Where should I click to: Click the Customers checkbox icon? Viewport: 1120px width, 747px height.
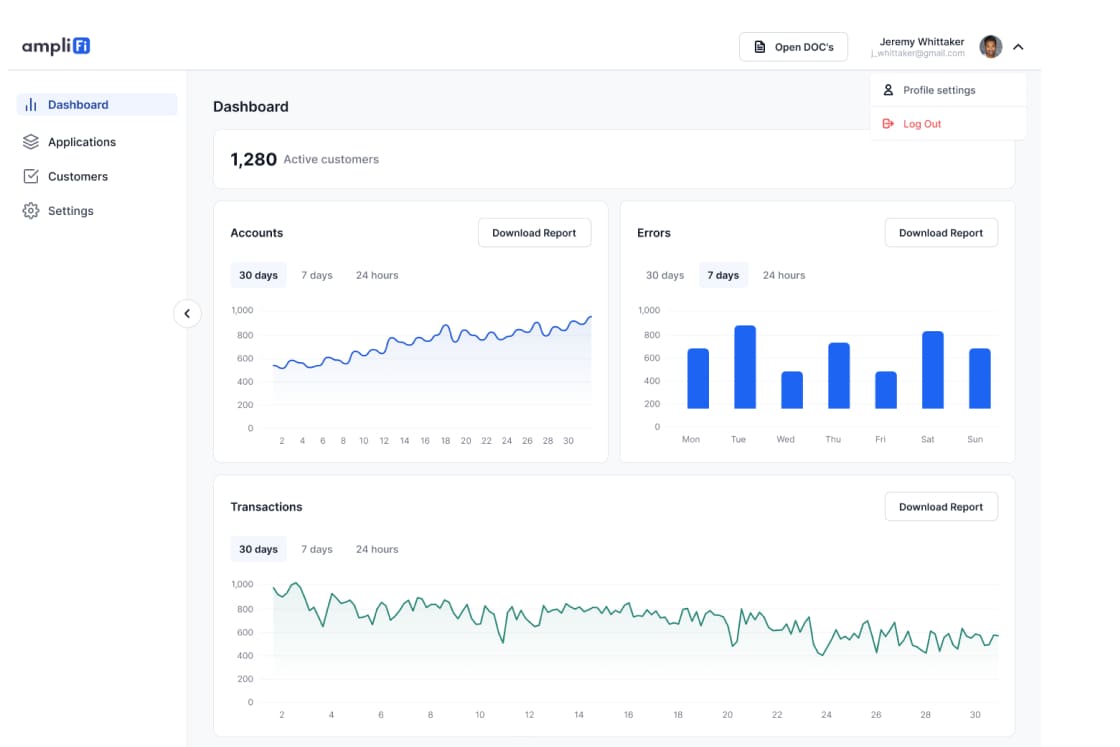pos(31,176)
